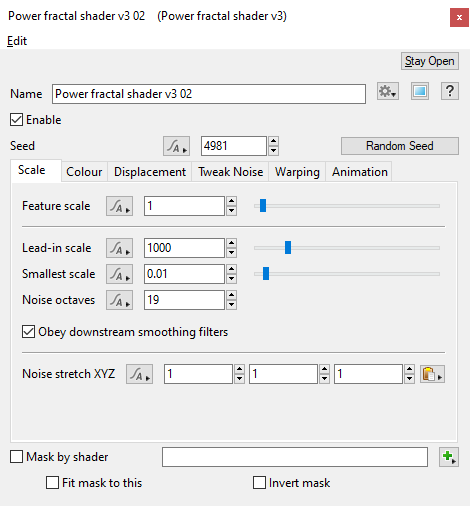This screenshot has height=506, width=470.
Task: Expand Noise stretch XYZ animation menu button
Action: click(139, 374)
